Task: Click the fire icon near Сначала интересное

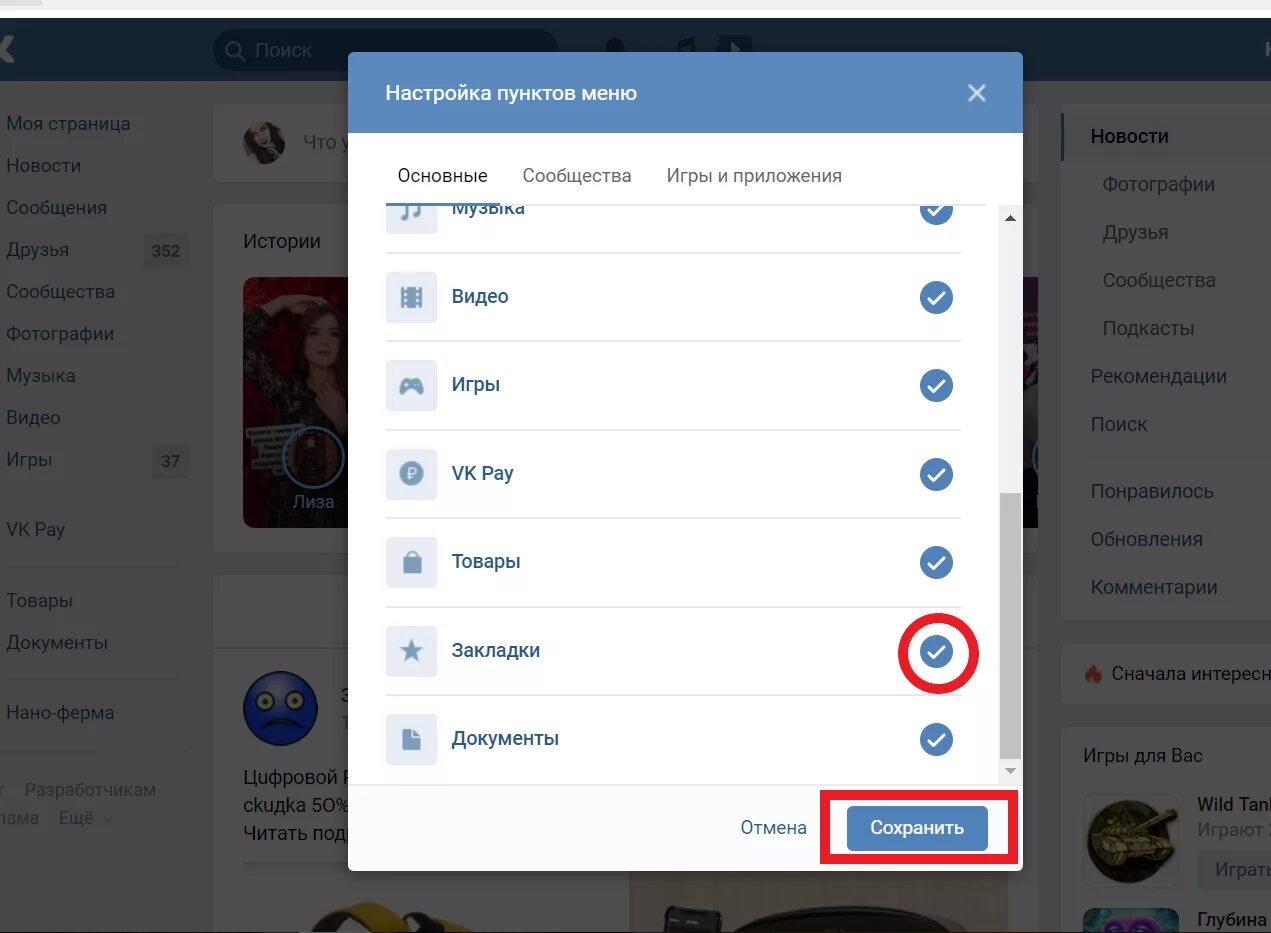Action: (x=1093, y=674)
